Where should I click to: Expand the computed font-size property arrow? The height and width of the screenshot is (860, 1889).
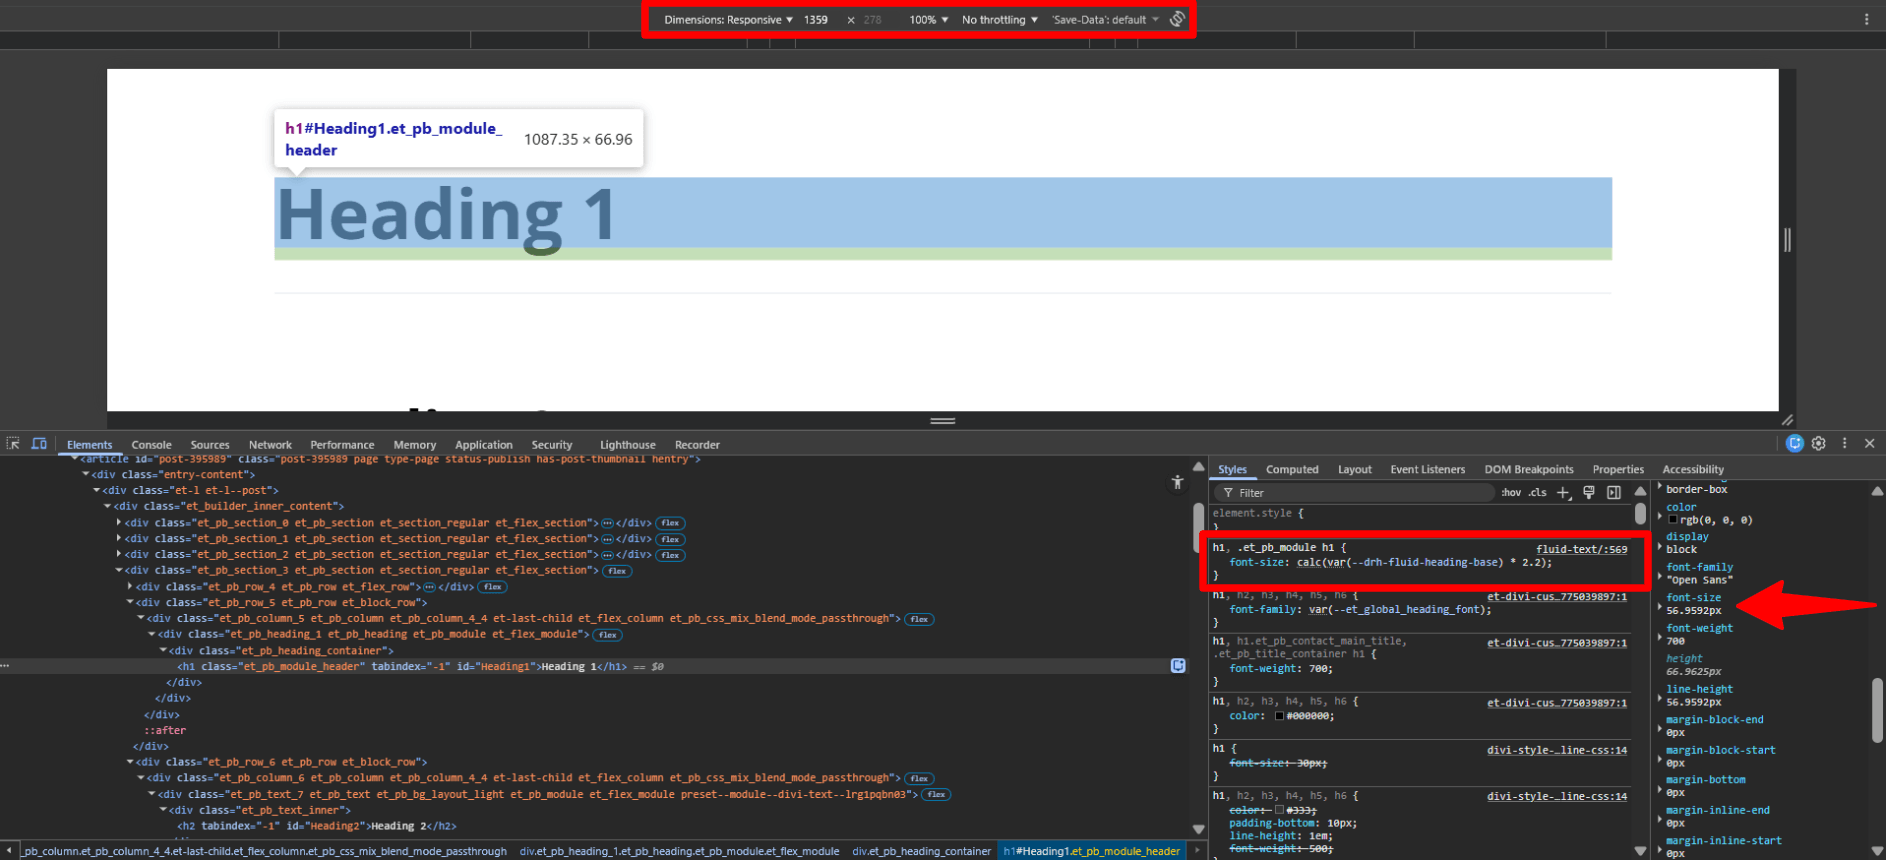pos(1660,606)
